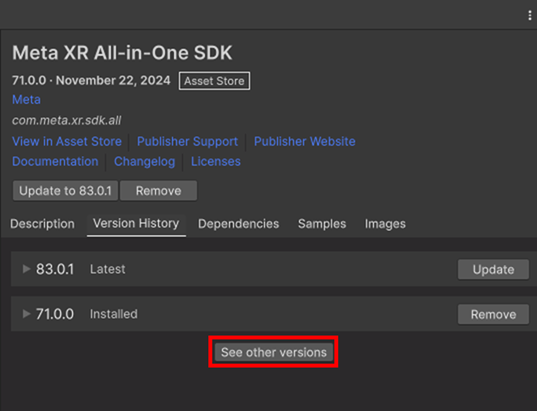Visit the Publisher Website link
The width and height of the screenshot is (537, 411).
point(304,141)
